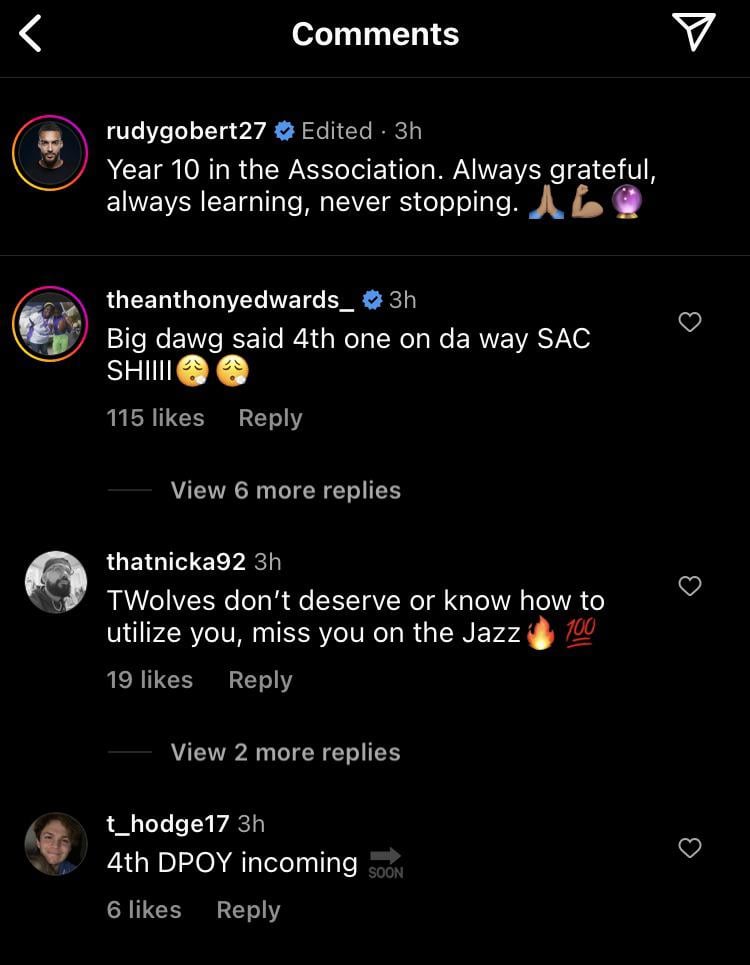
Task: View the 19 likes list
Action: tap(149, 680)
